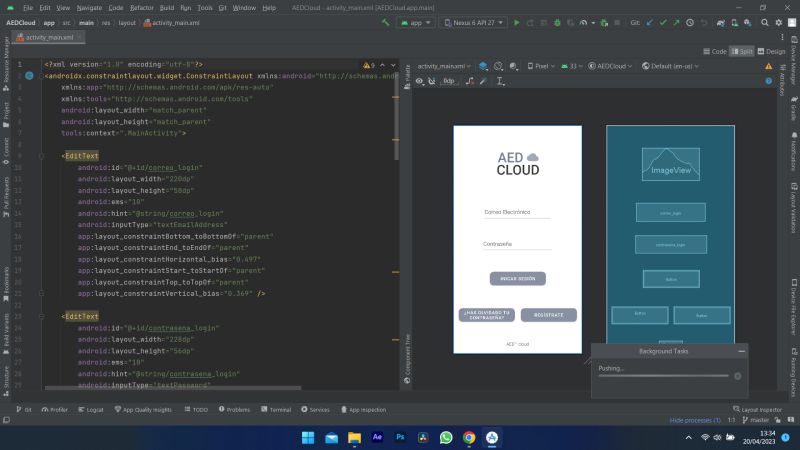Click the Search Everywhere magnifier icon
800x450 pixels.
[765, 22]
